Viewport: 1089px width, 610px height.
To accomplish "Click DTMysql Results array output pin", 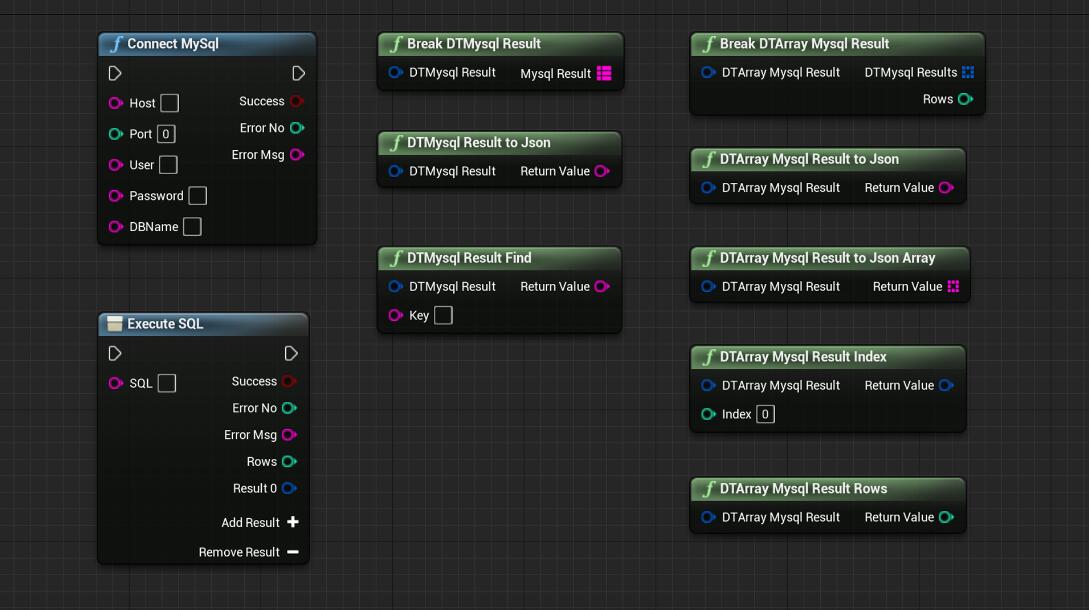I will click(x=967, y=72).
